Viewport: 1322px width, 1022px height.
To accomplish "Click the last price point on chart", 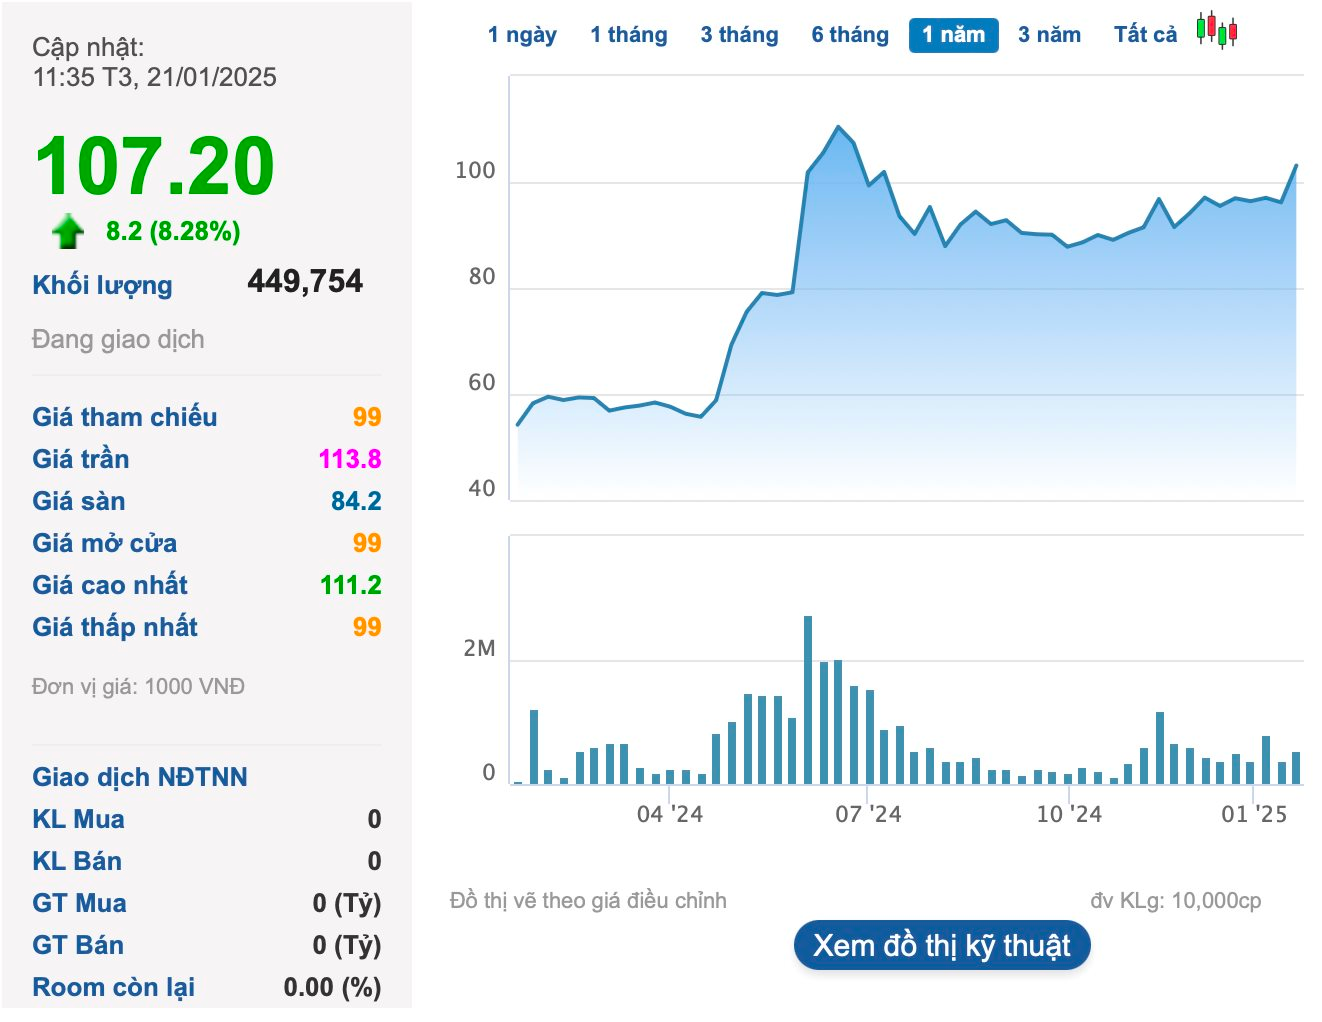I will pos(1296,166).
